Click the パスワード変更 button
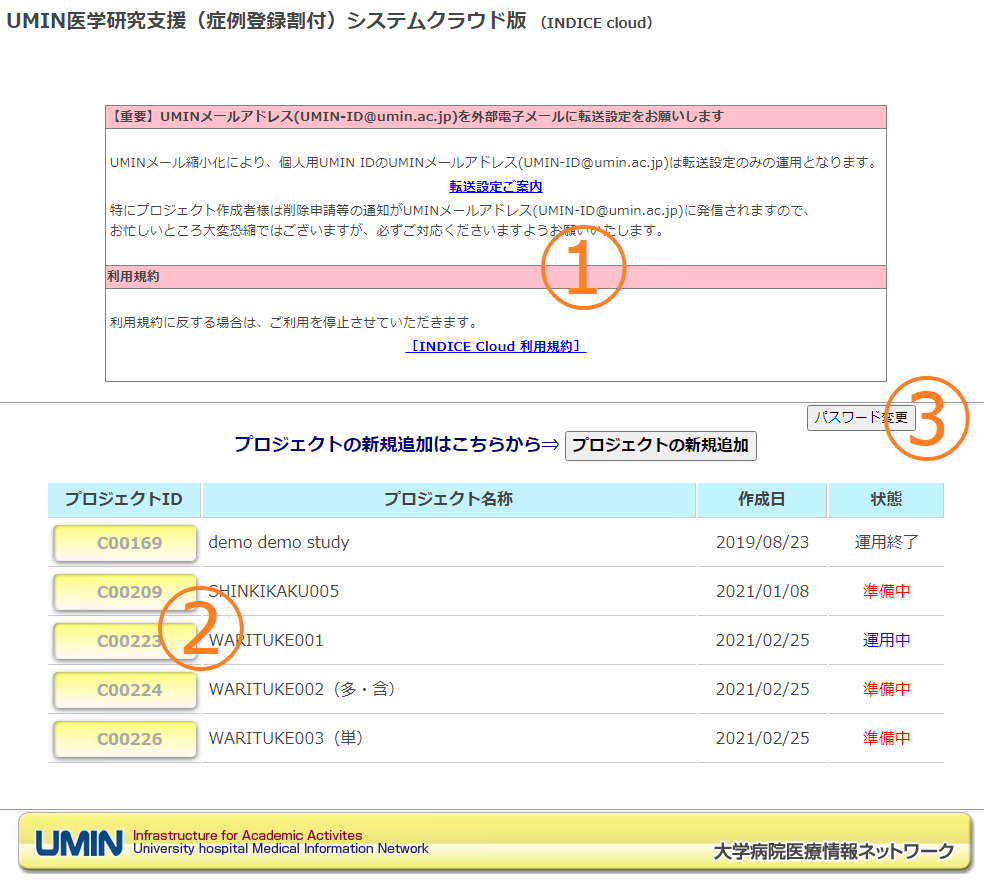 [860, 417]
